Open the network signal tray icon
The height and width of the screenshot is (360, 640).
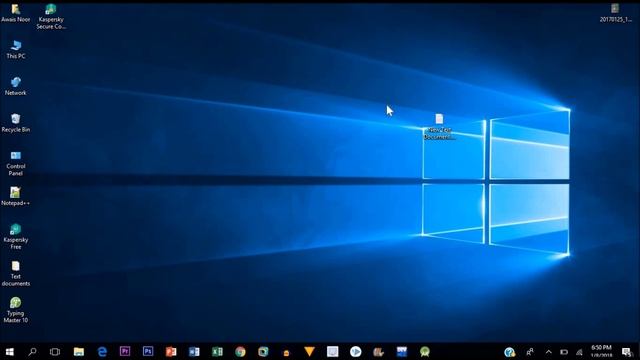point(579,352)
